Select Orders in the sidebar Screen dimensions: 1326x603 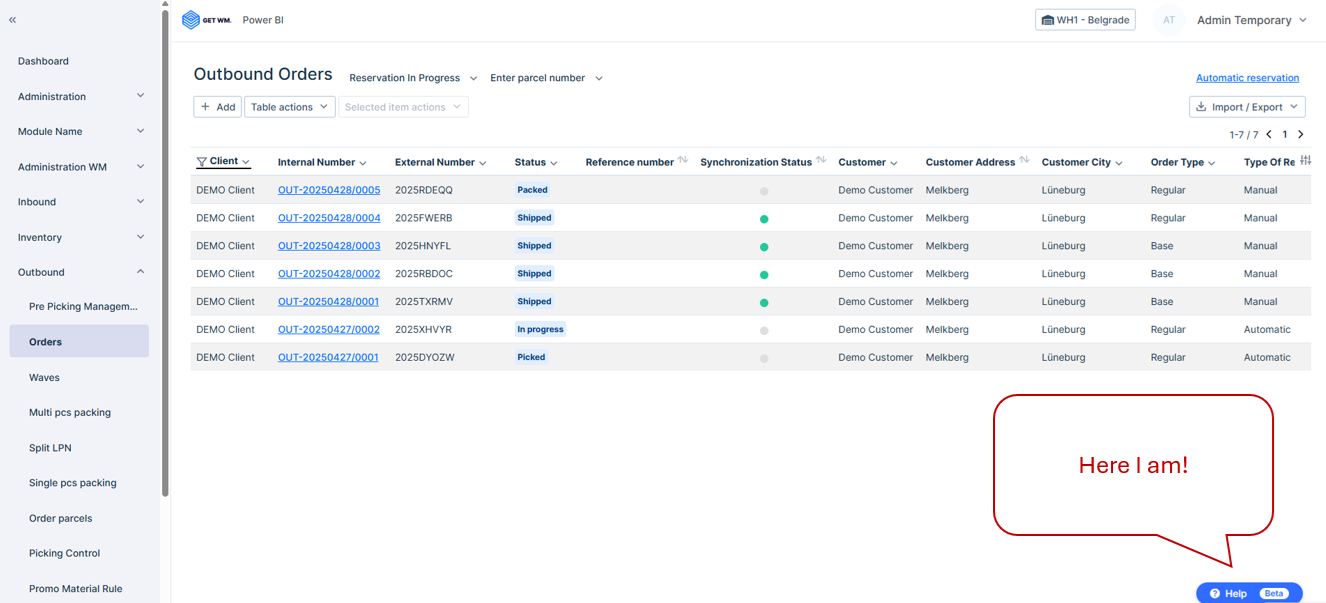tap(79, 341)
